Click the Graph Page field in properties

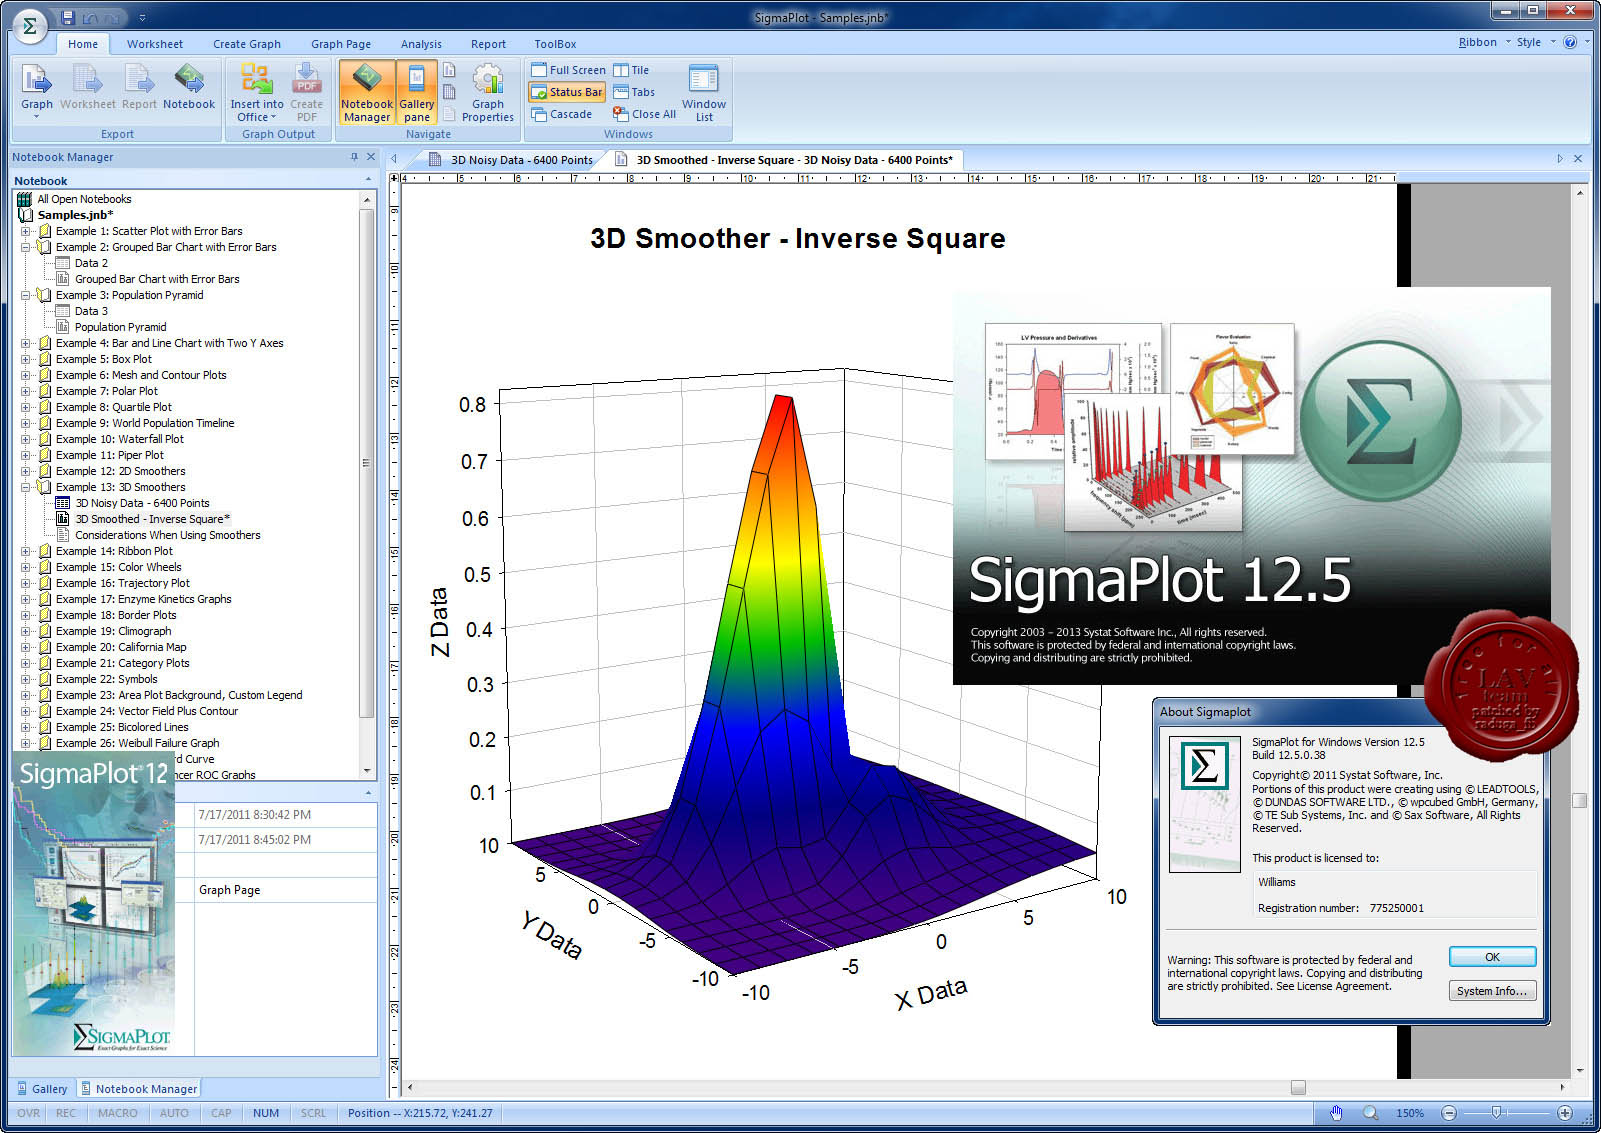[286, 890]
